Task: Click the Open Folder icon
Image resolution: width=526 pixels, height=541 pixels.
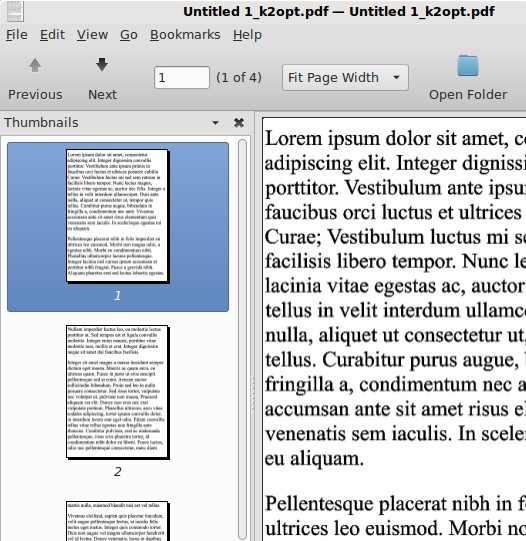Action: (468, 65)
